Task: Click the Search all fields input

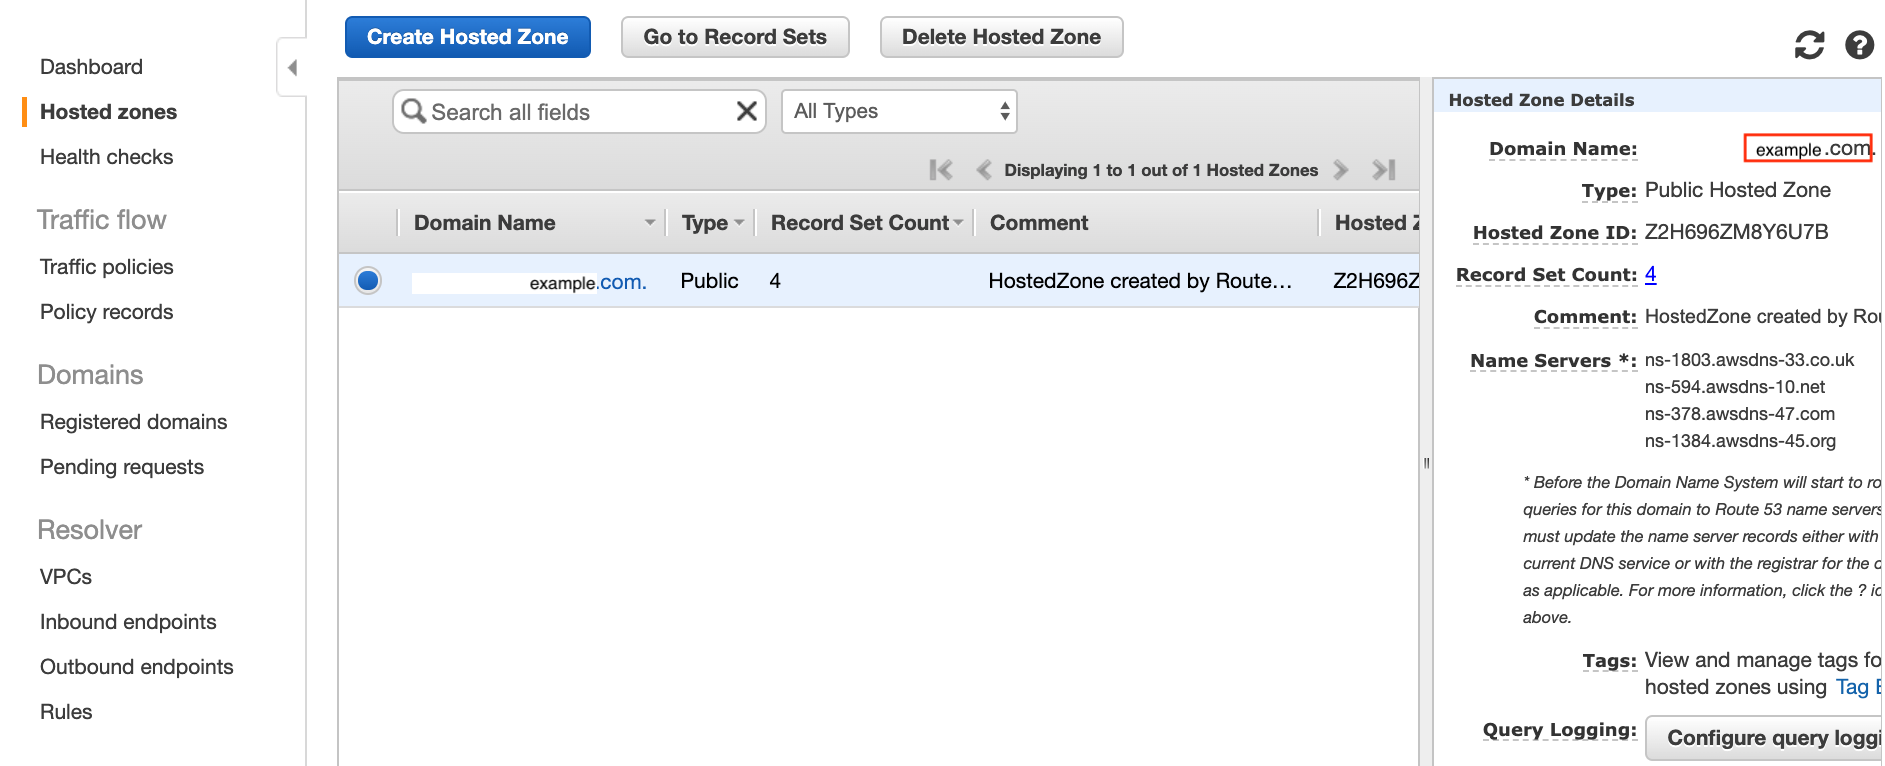Action: tap(580, 111)
